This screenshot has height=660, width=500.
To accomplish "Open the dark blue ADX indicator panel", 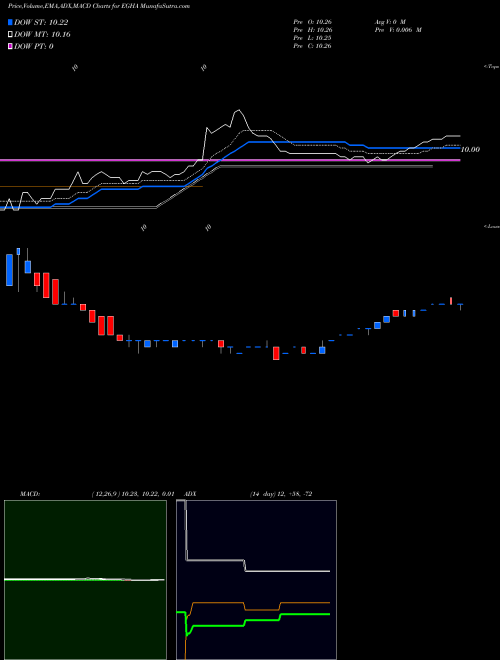I will [257, 580].
